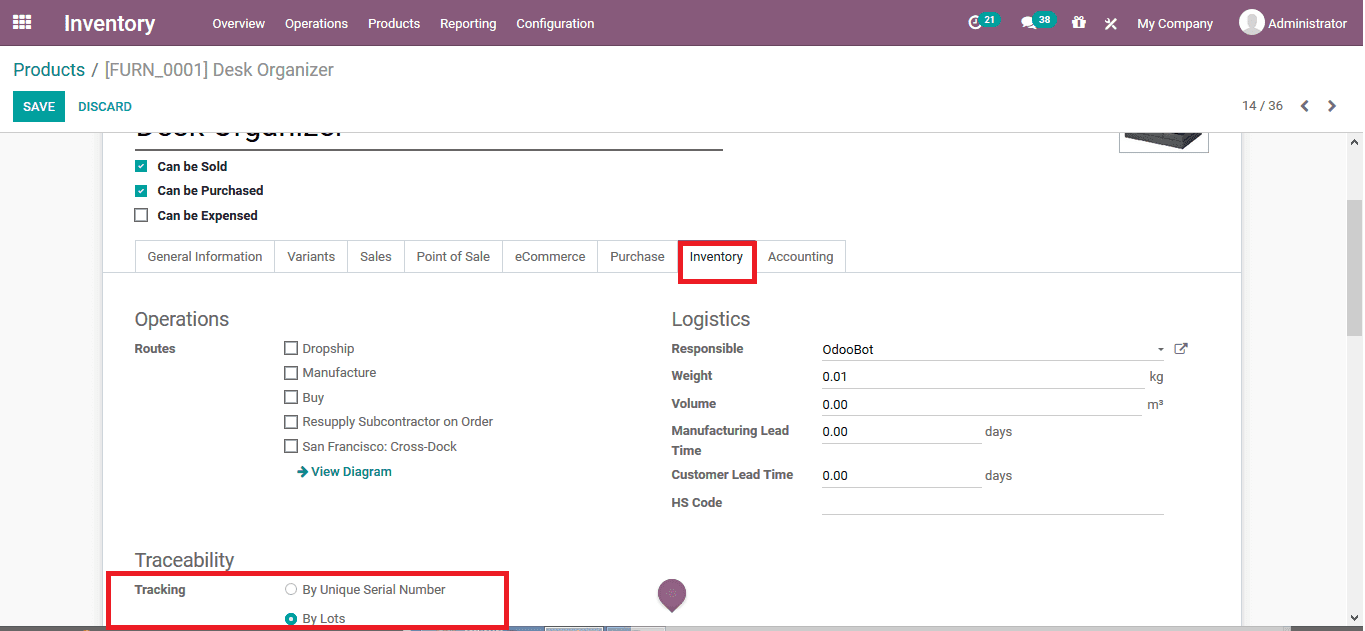
Task: Open the messages chat icon with 38
Action: pos(1028,23)
